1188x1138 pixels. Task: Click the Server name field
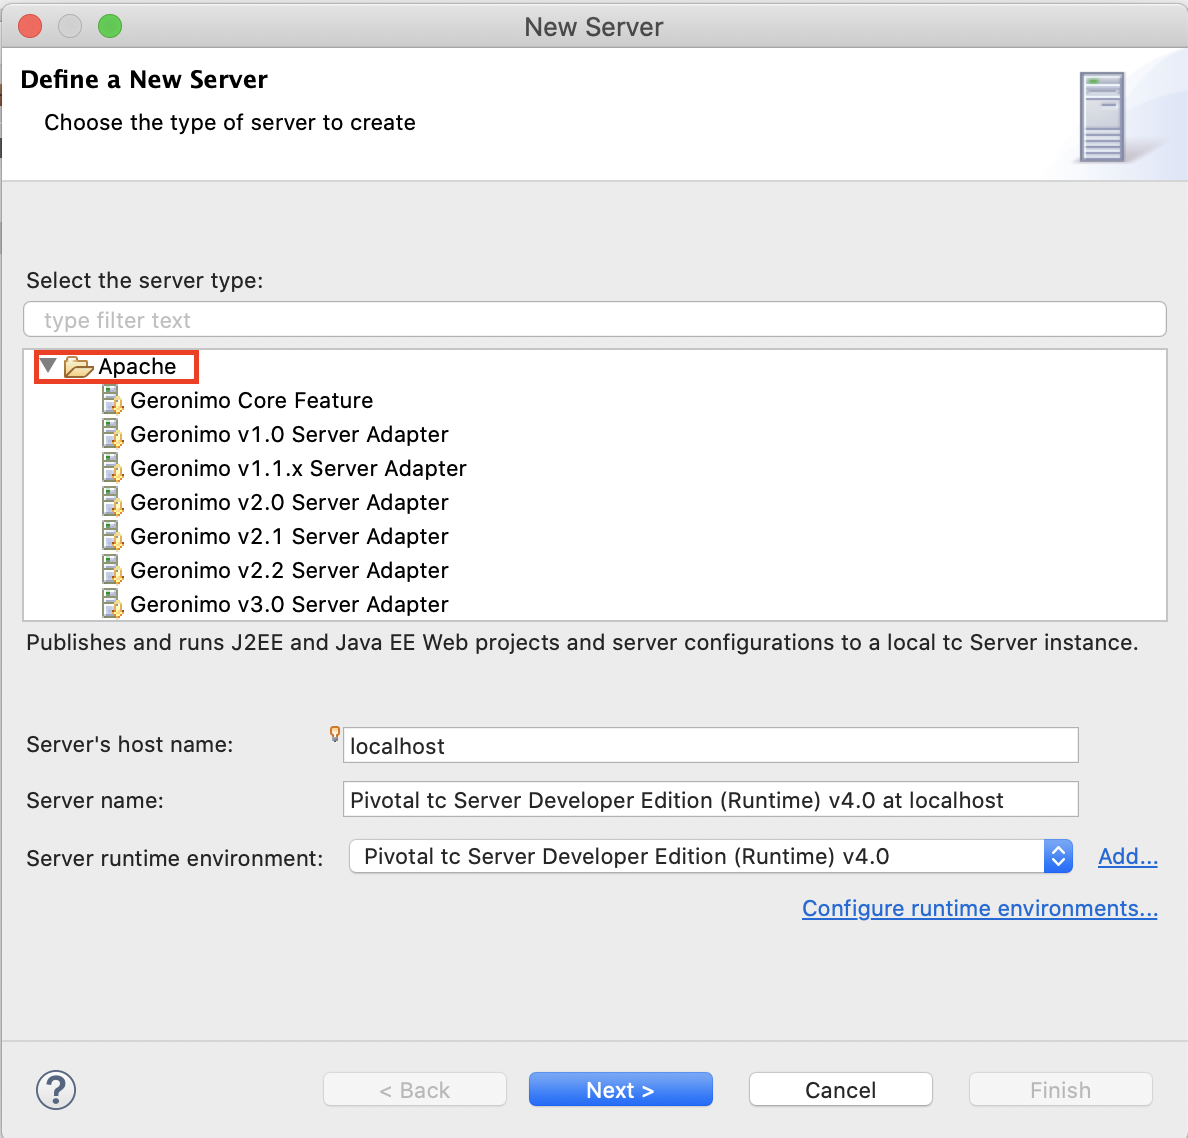coord(711,799)
